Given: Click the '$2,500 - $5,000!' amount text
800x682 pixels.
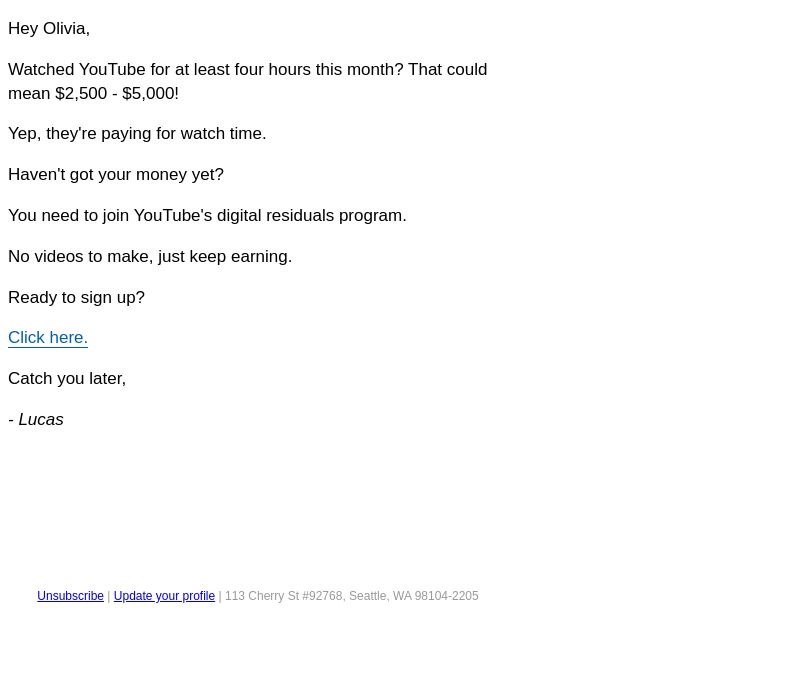Looking at the screenshot, I should [x=117, y=93].
